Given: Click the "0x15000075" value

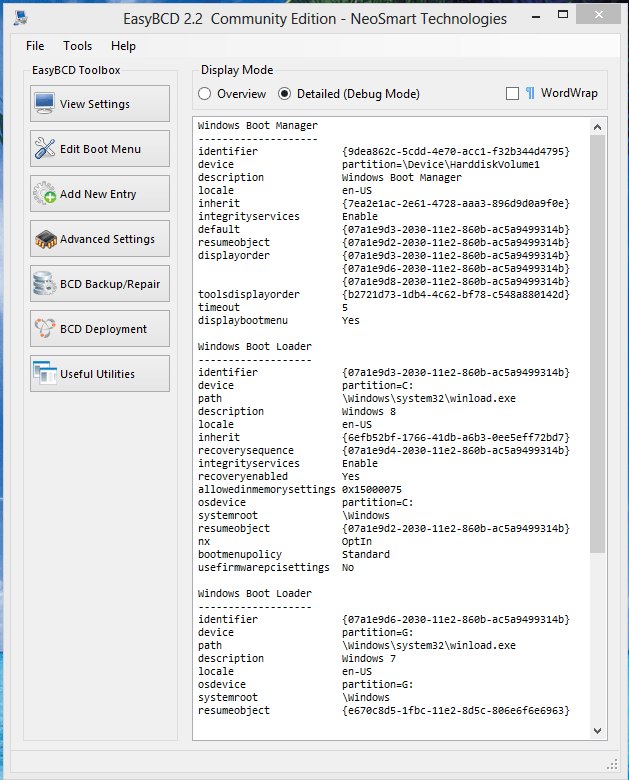Looking at the screenshot, I should coord(372,489).
